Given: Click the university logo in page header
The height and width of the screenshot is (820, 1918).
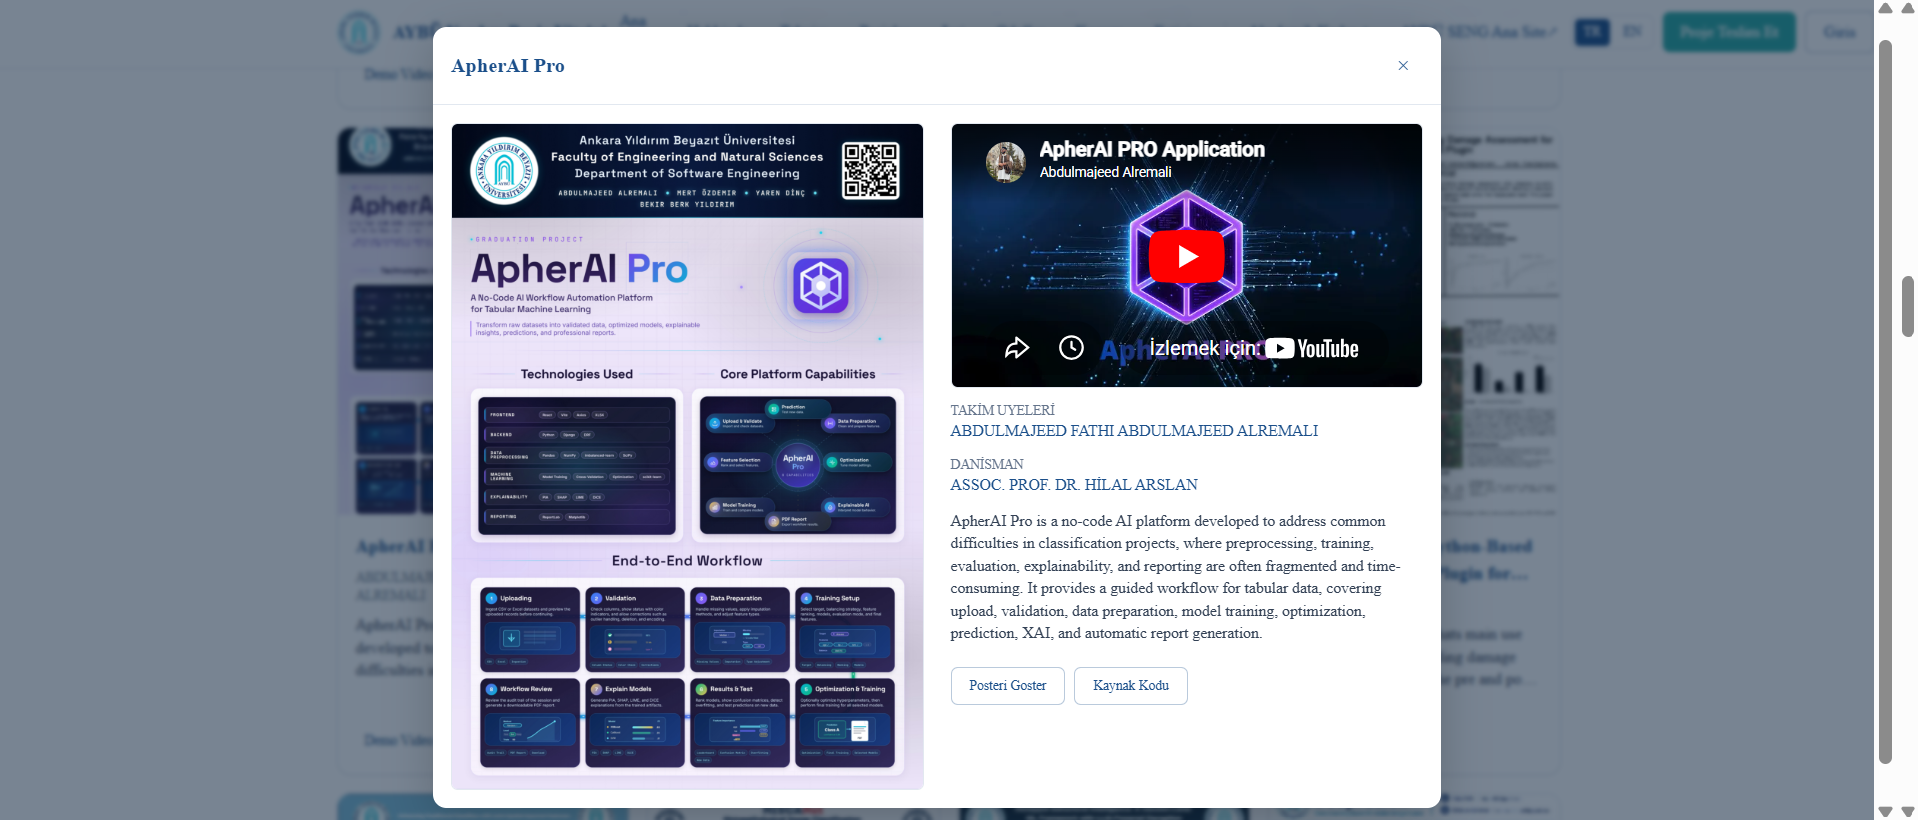Looking at the screenshot, I should click(359, 32).
